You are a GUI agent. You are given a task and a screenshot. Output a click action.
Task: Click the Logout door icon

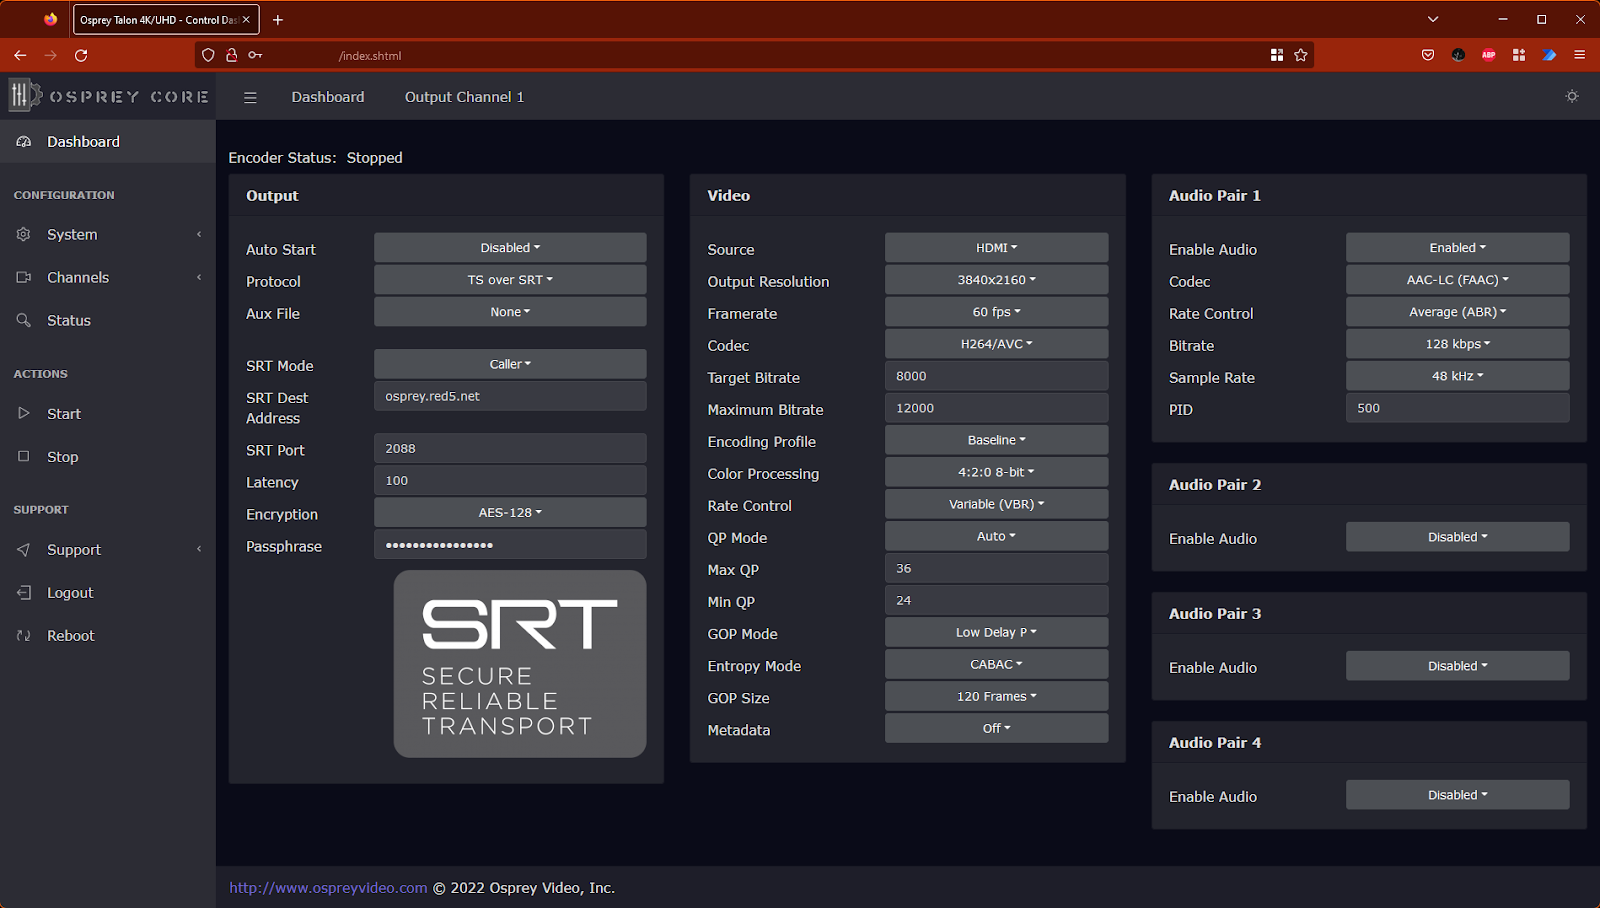tap(24, 592)
